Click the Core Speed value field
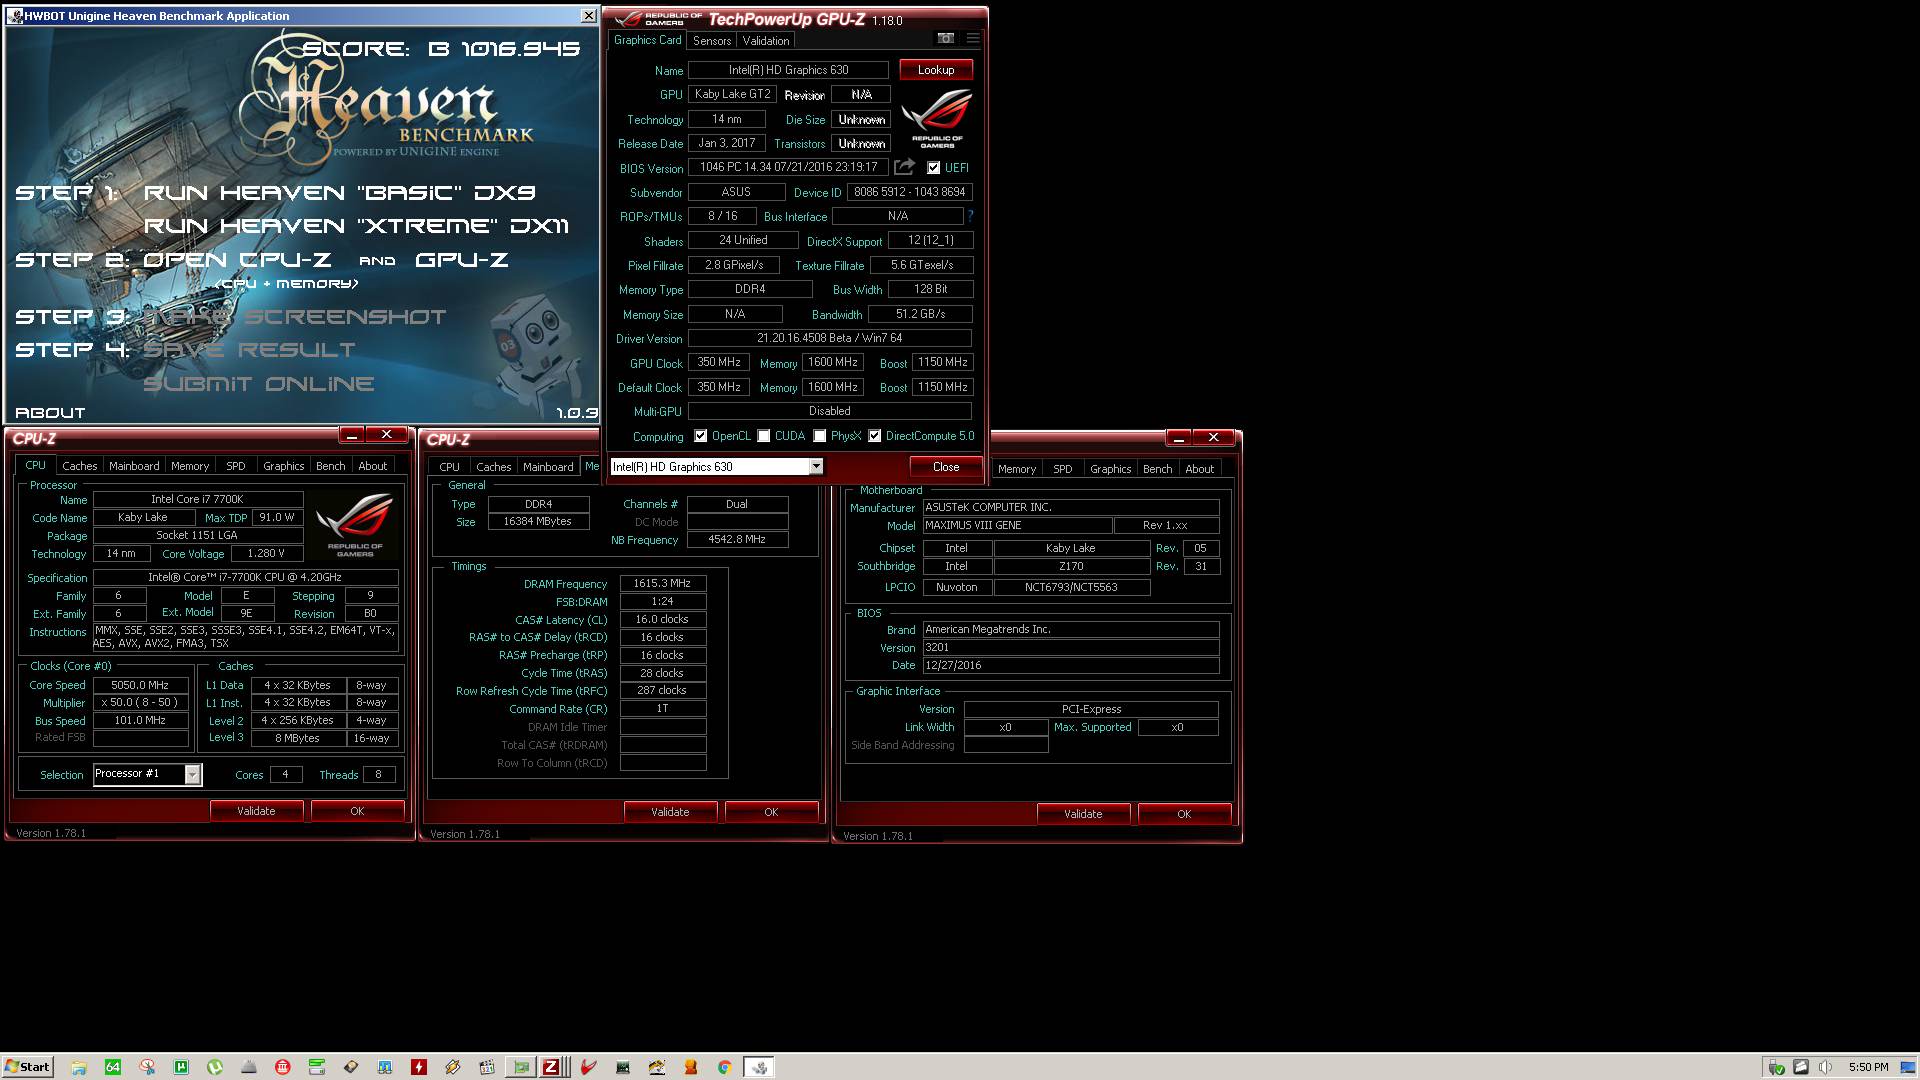This screenshot has height=1080, width=1920. [x=140, y=685]
